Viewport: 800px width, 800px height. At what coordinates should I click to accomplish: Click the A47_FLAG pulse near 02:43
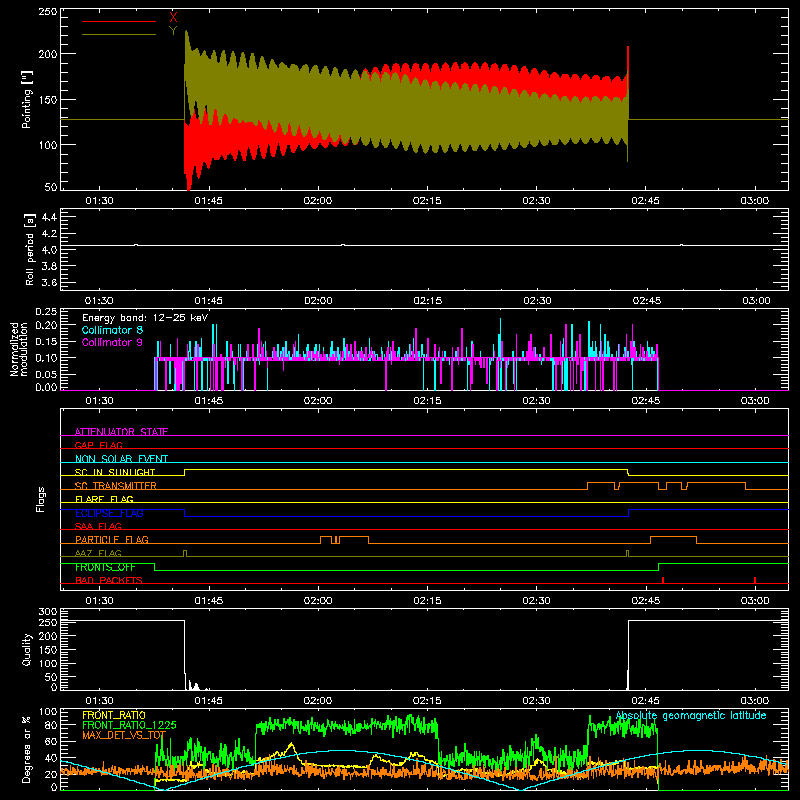(x=628, y=553)
